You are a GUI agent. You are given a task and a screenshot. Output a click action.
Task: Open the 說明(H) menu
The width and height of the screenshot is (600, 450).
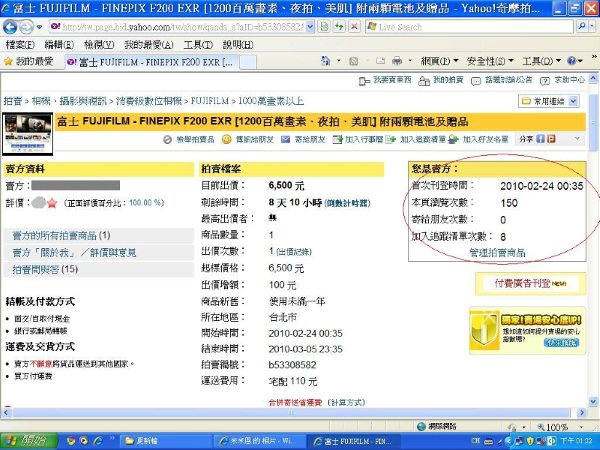[x=238, y=45]
